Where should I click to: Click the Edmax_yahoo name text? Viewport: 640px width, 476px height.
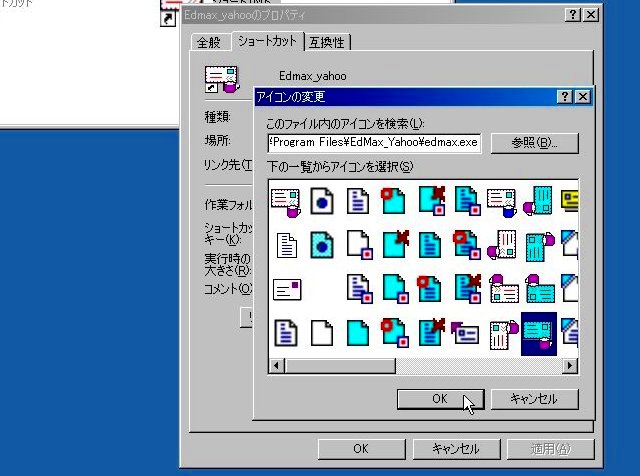pyautogui.click(x=313, y=76)
